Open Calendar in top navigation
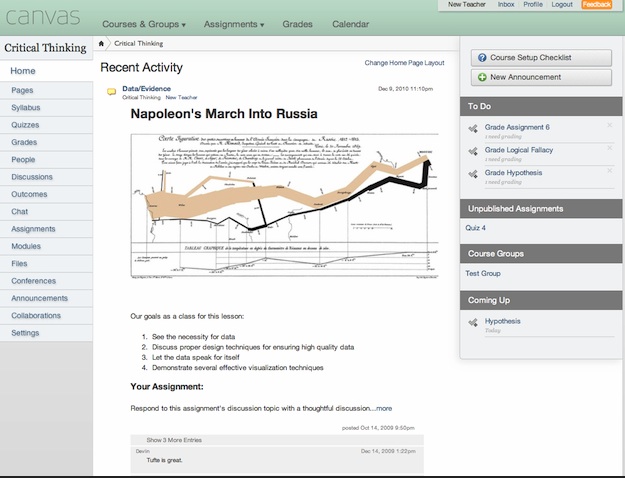The height and width of the screenshot is (478, 625). [x=350, y=24]
